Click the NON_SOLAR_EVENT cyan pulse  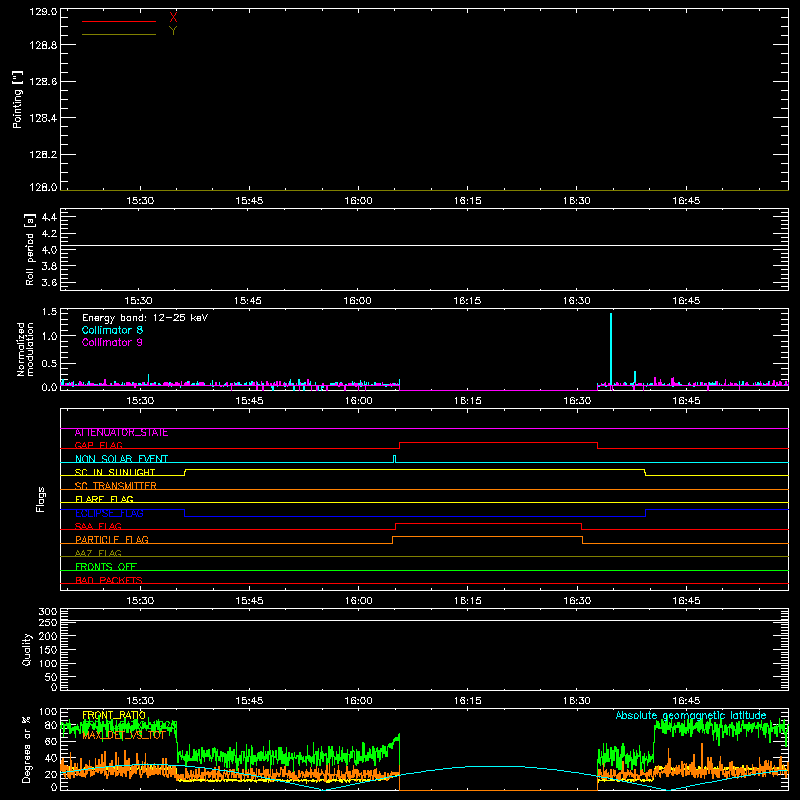[x=394, y=459]
